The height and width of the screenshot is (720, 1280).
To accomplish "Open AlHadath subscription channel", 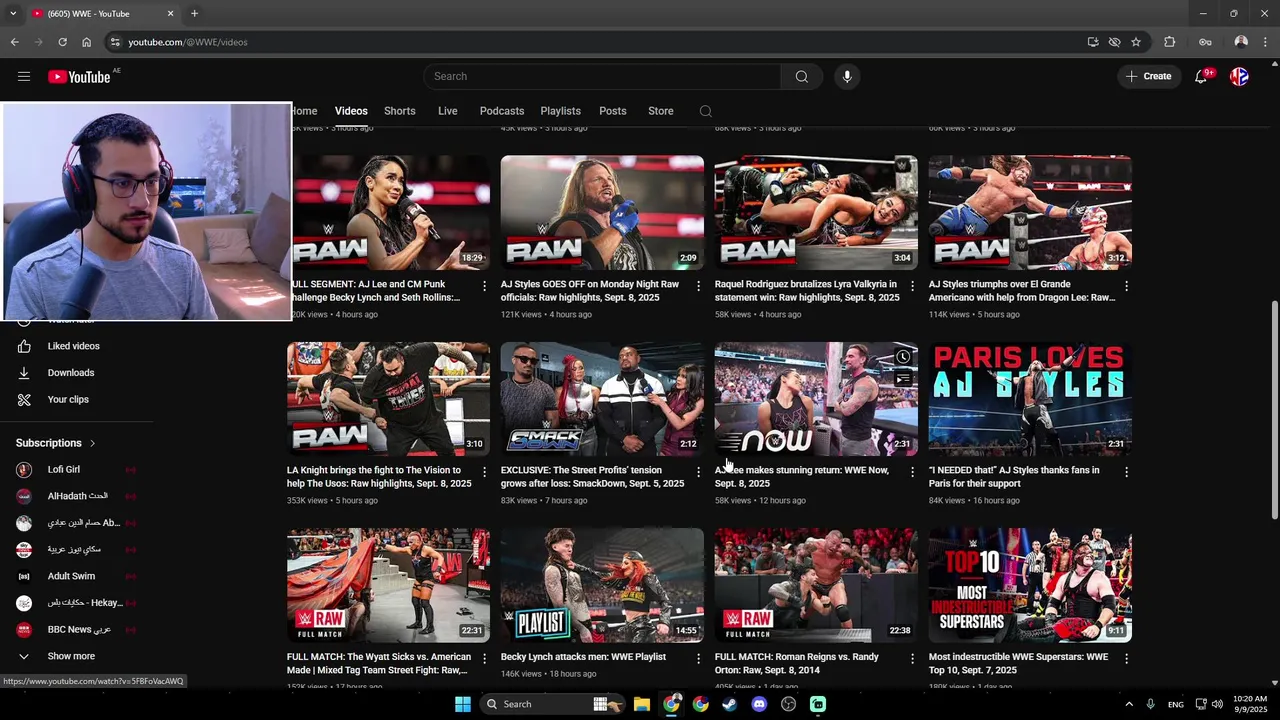I will click(76, 496).
